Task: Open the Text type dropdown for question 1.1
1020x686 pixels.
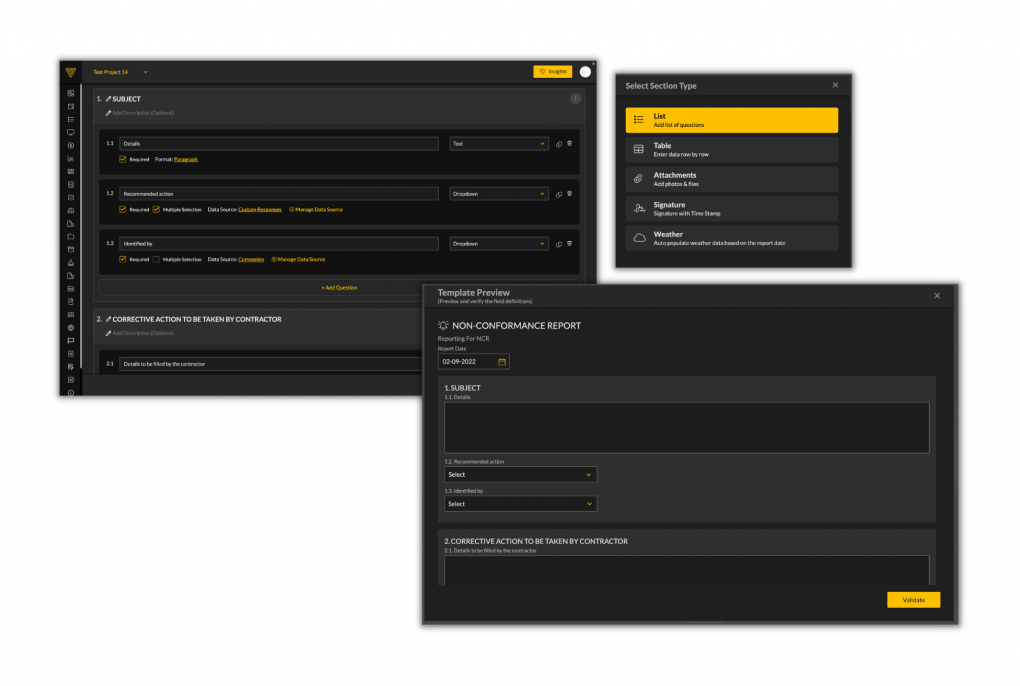Action: pos(498,144)
